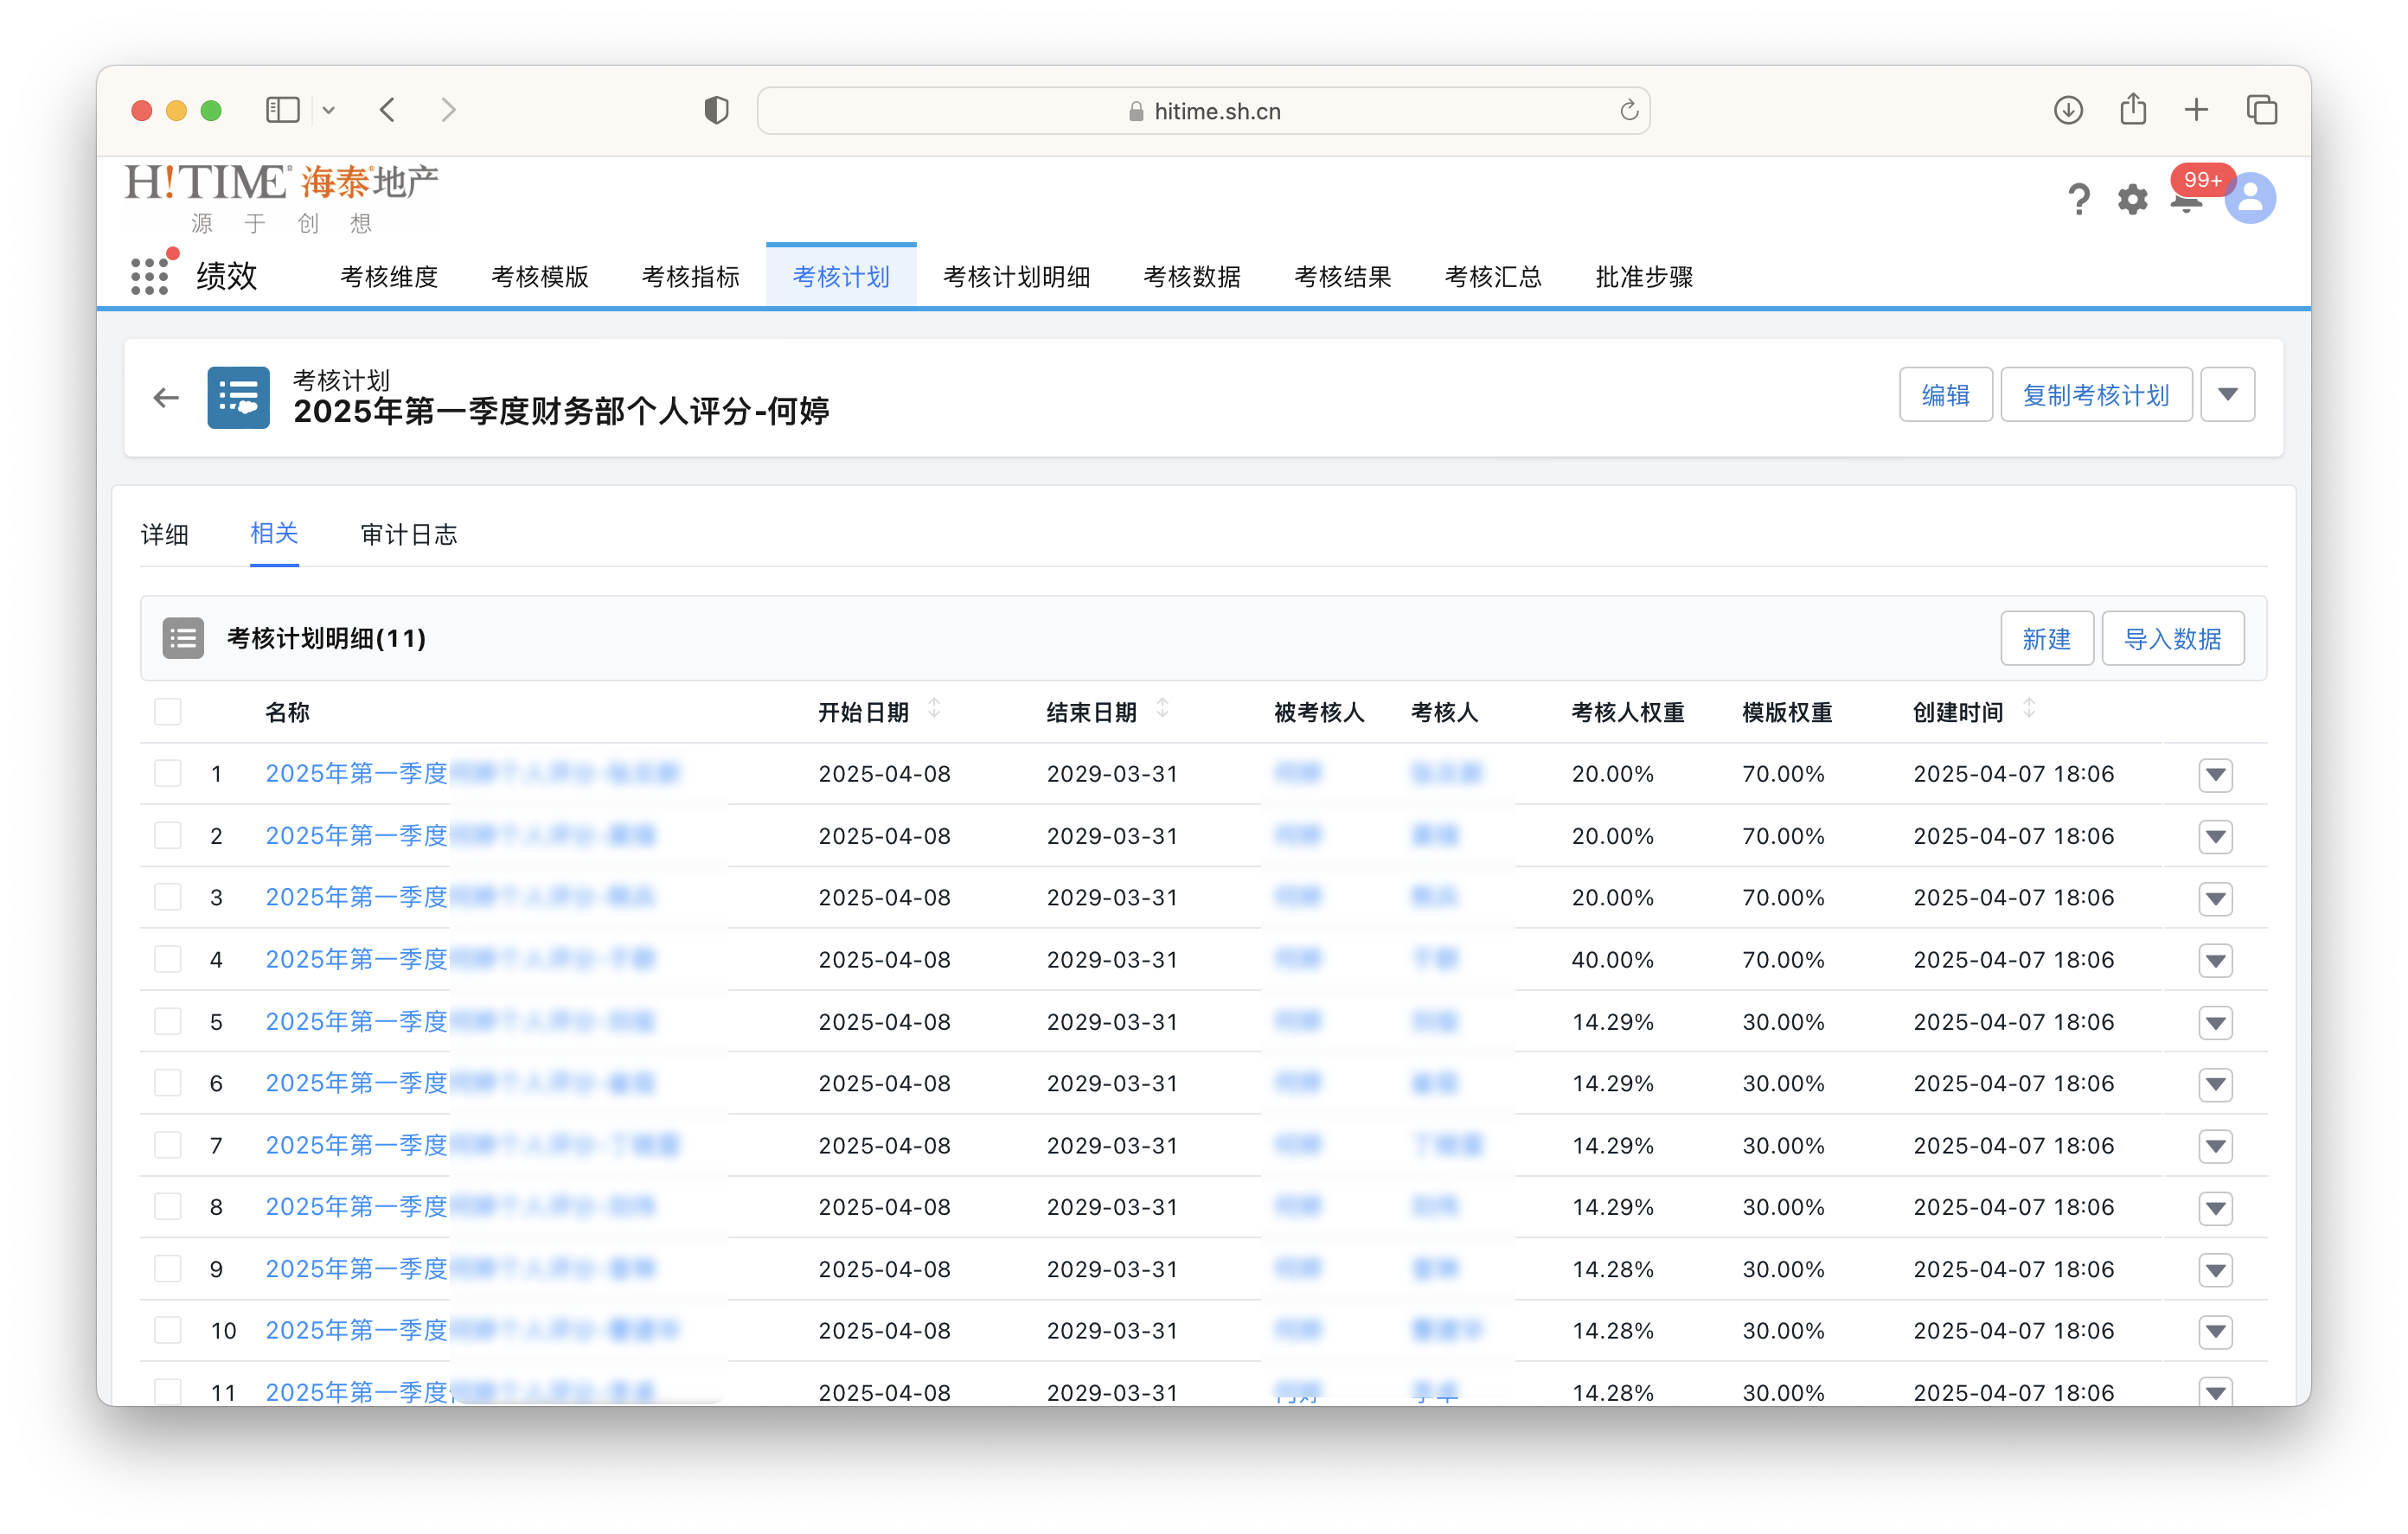Tick the select-all header checkbox
The width and height of the screenshot is (2408, 1534).
pyautogui.click(x=168, y=712)
